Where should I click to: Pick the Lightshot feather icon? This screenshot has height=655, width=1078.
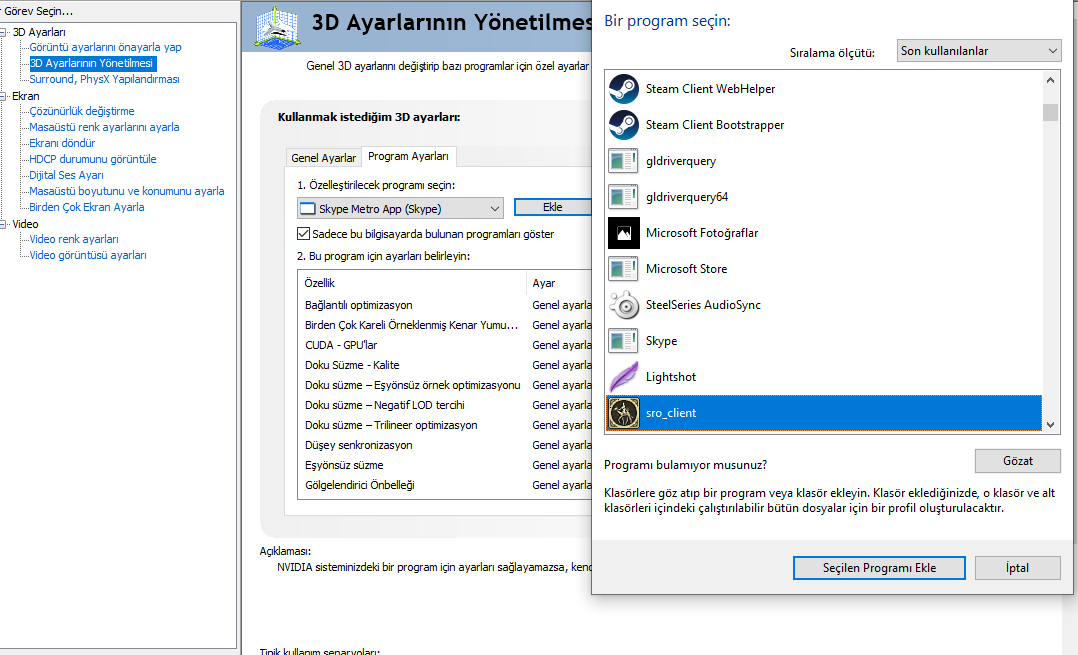tap(624, 377)
